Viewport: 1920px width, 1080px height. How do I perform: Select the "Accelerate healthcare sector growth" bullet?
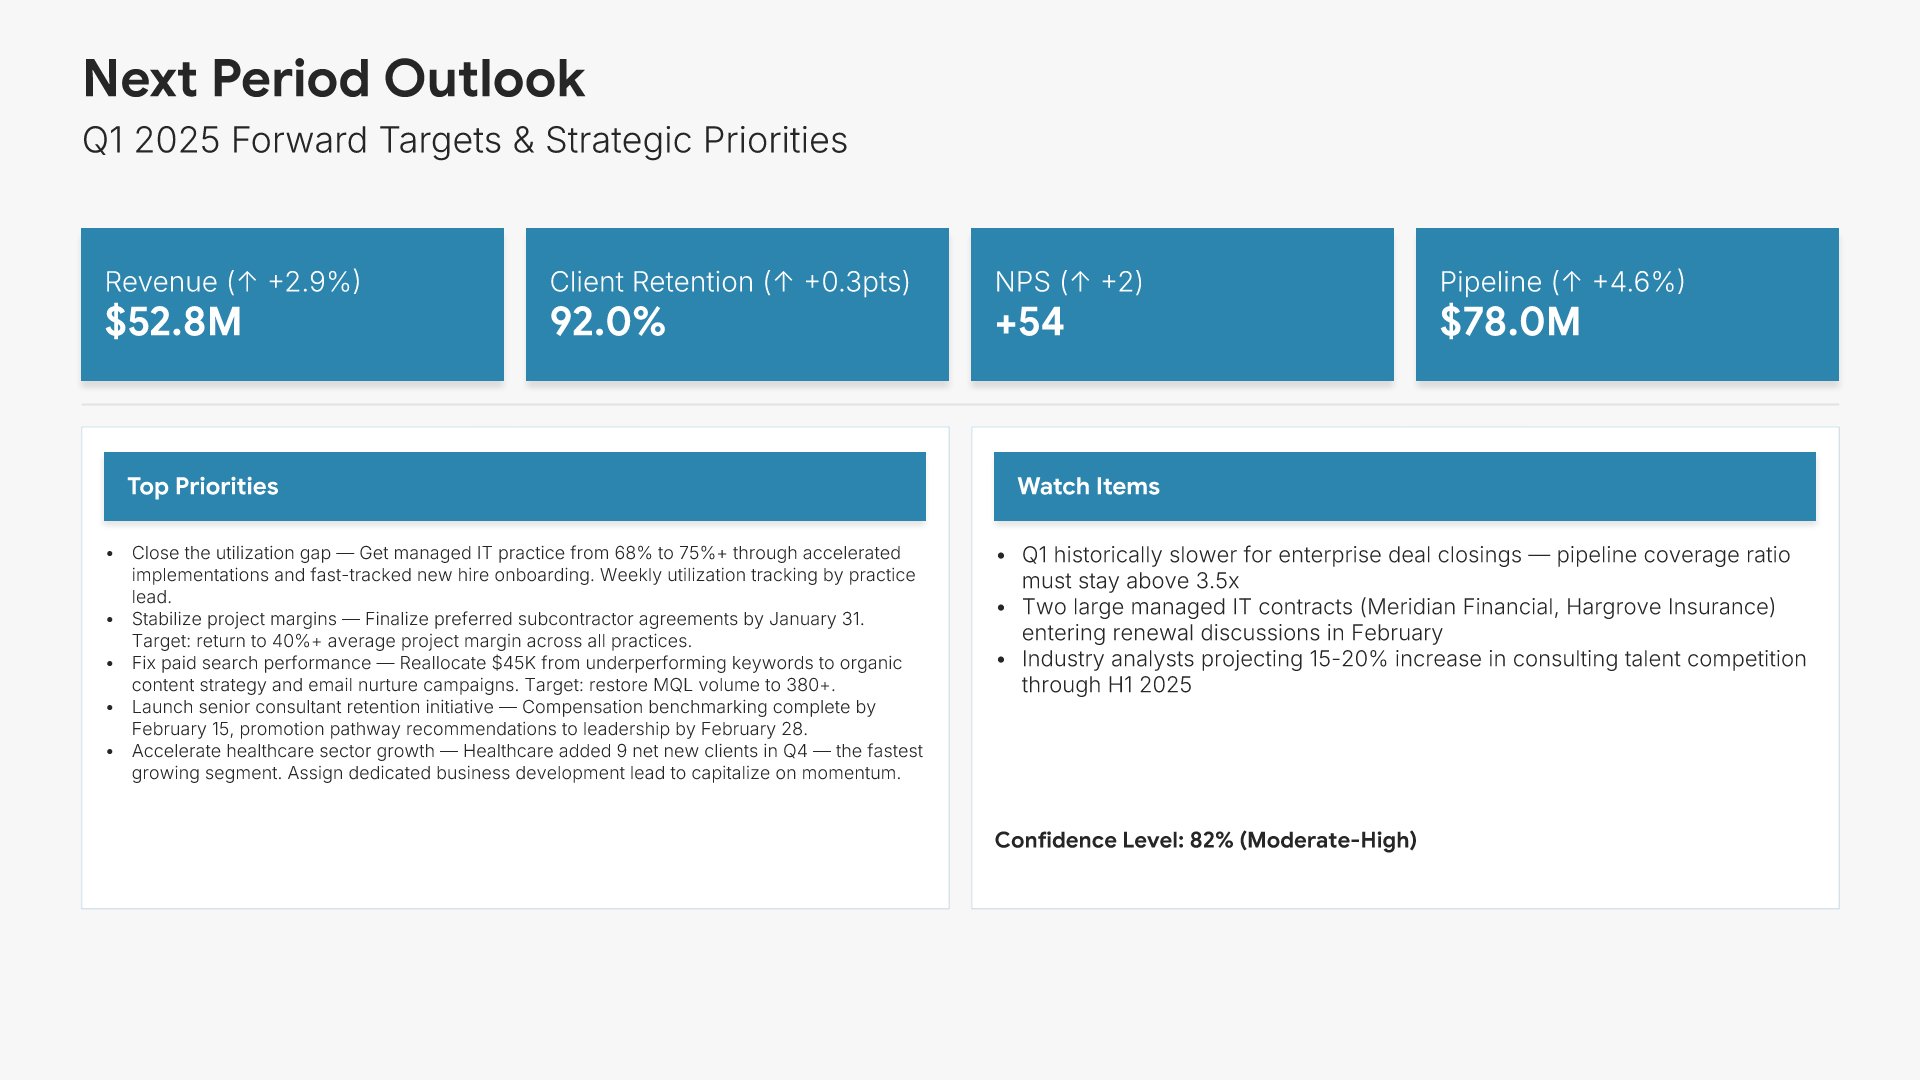526,762
